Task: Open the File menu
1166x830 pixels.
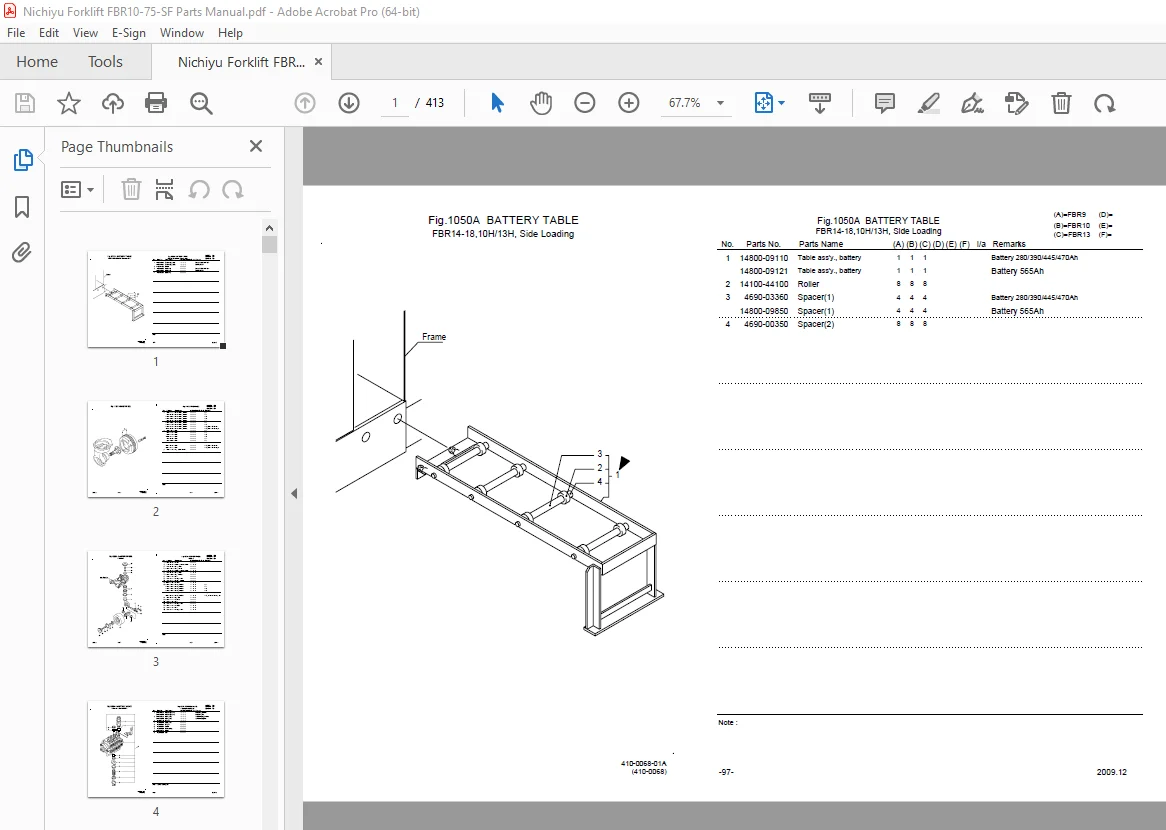Action: click(16, 33)
